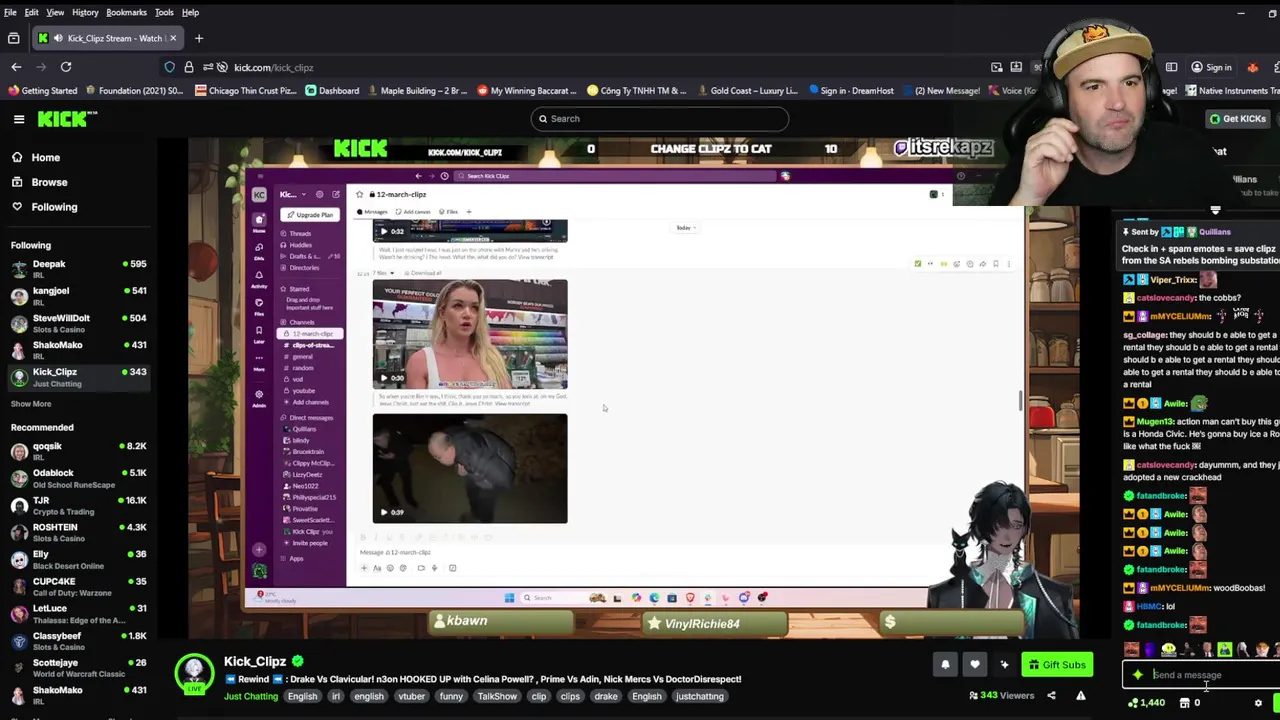The height and width of the screenshot is (720, 1280).
Task: Click the Just Chatting category link
Action: (x=251, y=696)
